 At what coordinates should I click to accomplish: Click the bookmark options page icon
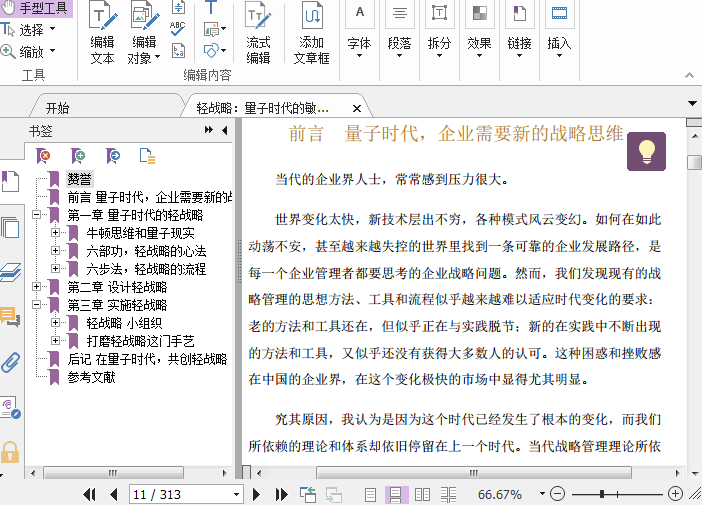147,156
